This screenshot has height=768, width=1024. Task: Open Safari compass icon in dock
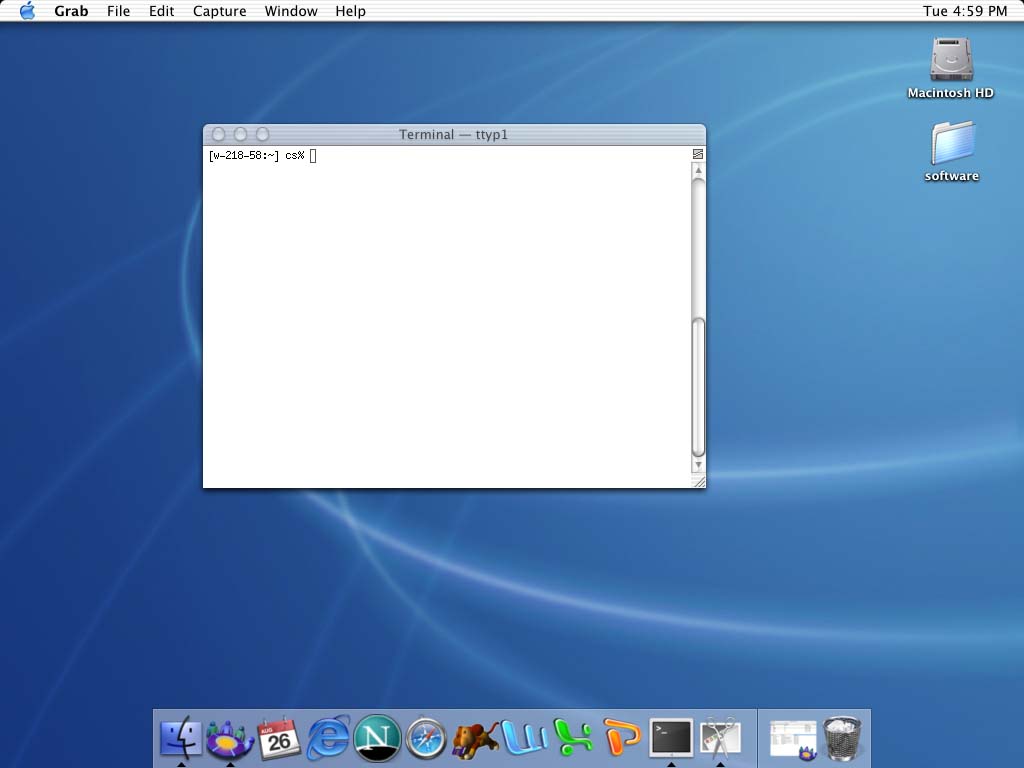pyautogui.click(x=425, y=739)
